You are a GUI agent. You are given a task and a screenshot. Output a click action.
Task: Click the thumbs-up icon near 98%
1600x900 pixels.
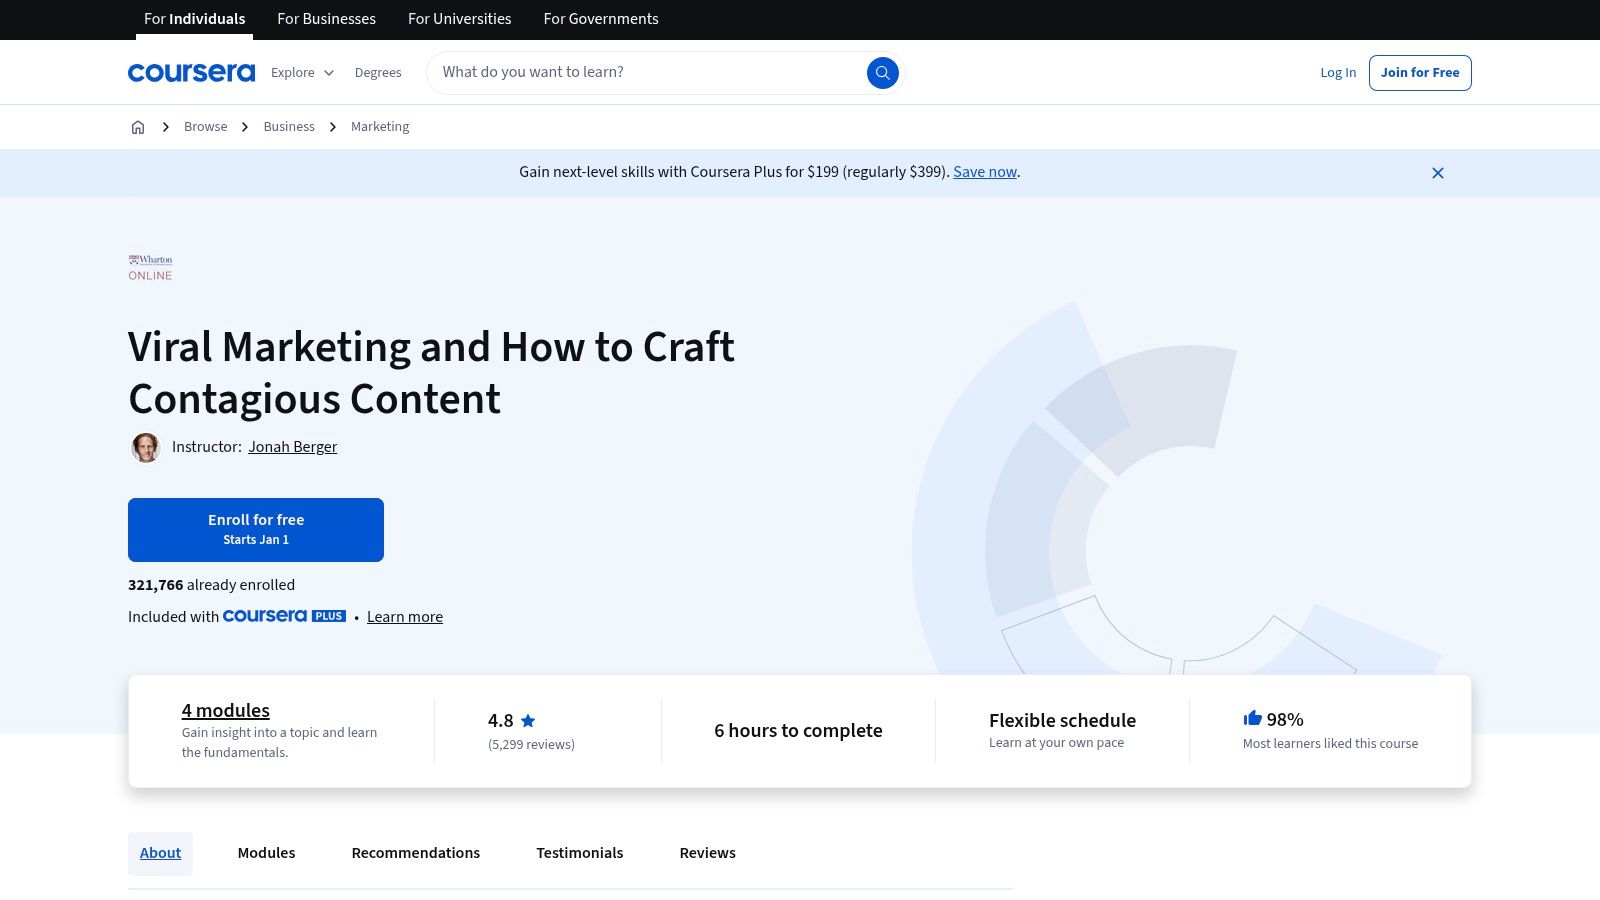coord(1252,717)
